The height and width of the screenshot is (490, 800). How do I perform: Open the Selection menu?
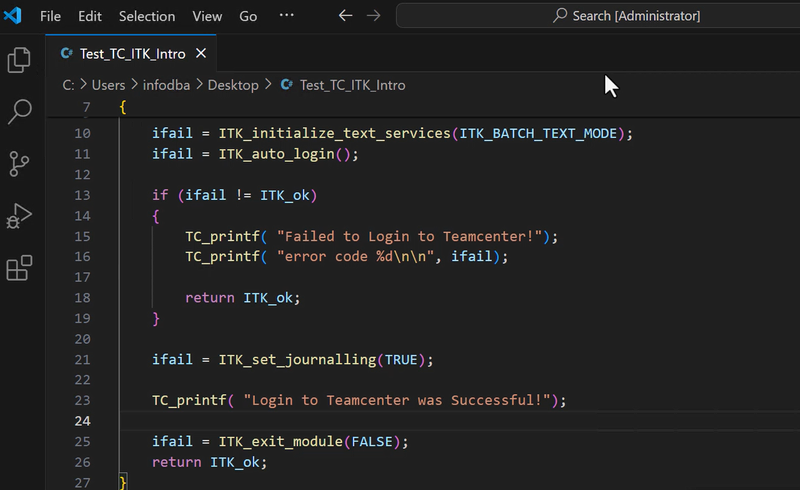click(x=146, y=16)
